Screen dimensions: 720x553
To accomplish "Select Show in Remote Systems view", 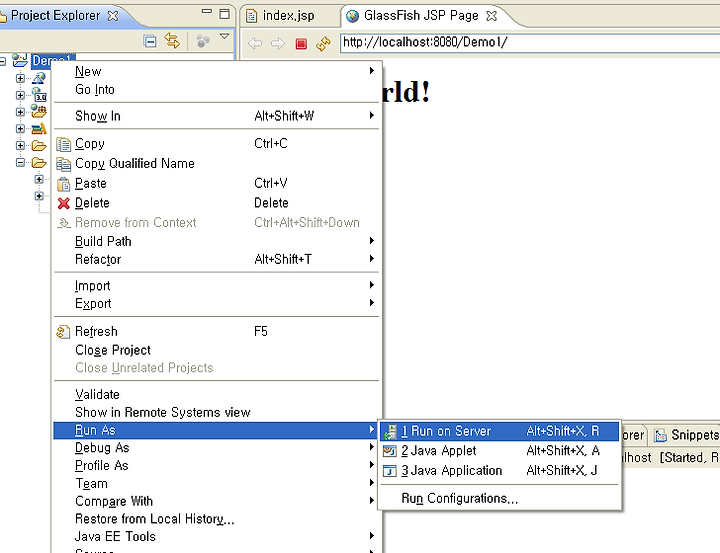I will point(217,412).
